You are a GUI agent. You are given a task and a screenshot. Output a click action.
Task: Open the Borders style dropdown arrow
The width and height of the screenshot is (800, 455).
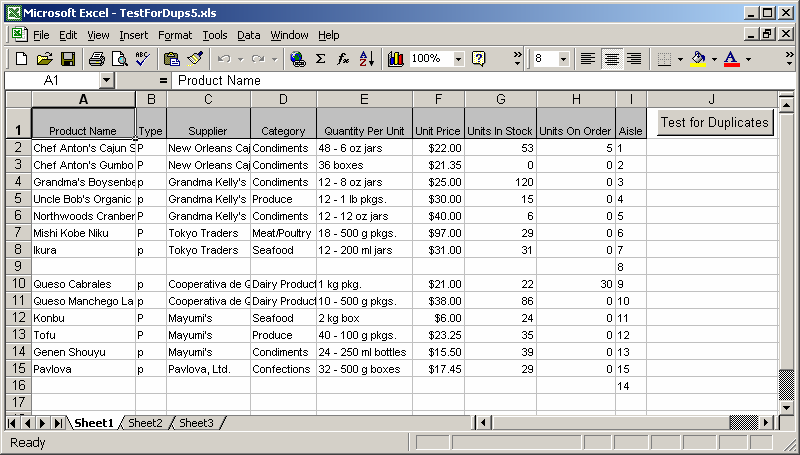(x=680, y=60)
